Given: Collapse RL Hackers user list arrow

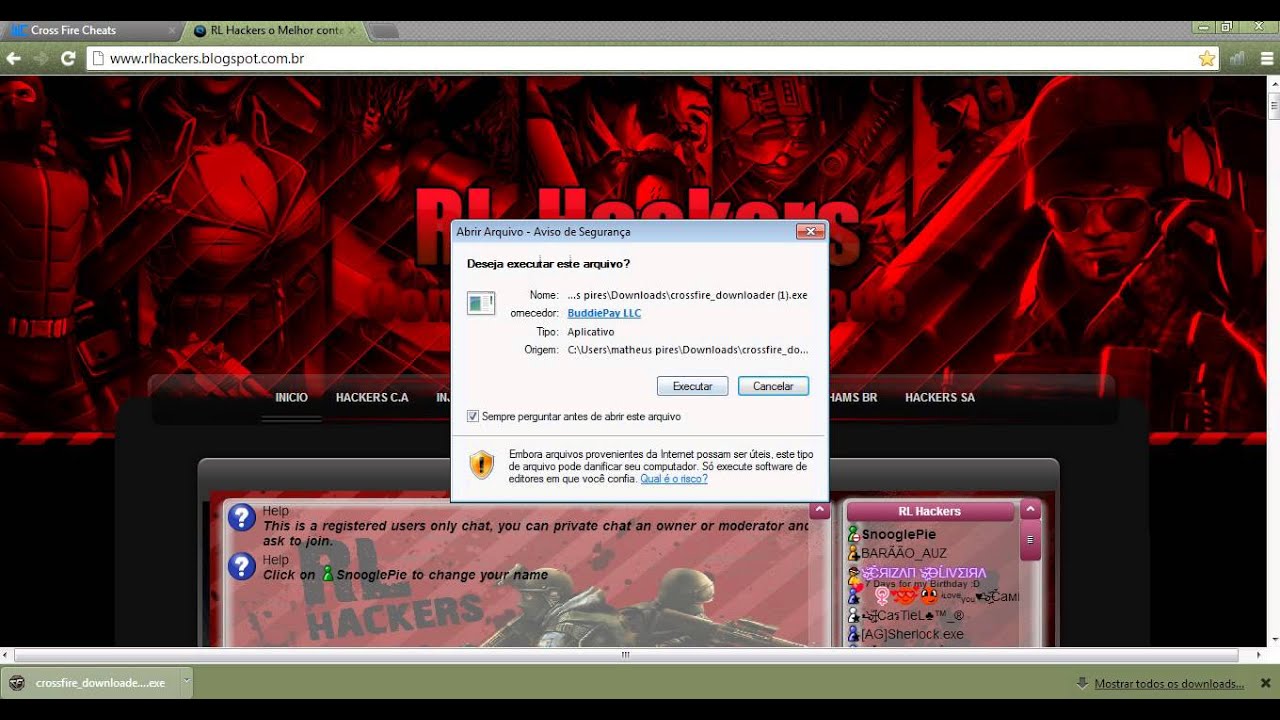Looking at the screenshot, I should [1030, 510].
